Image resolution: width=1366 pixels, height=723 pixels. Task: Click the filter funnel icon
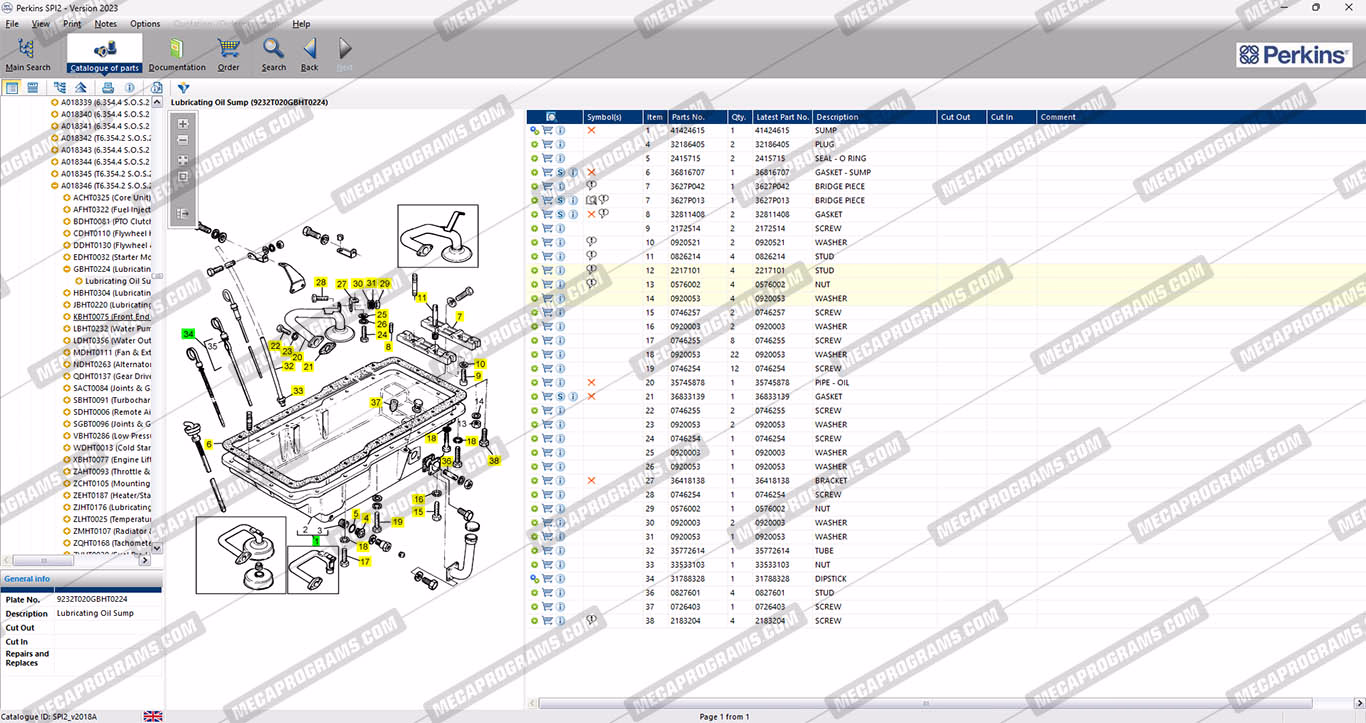[183, 88]
